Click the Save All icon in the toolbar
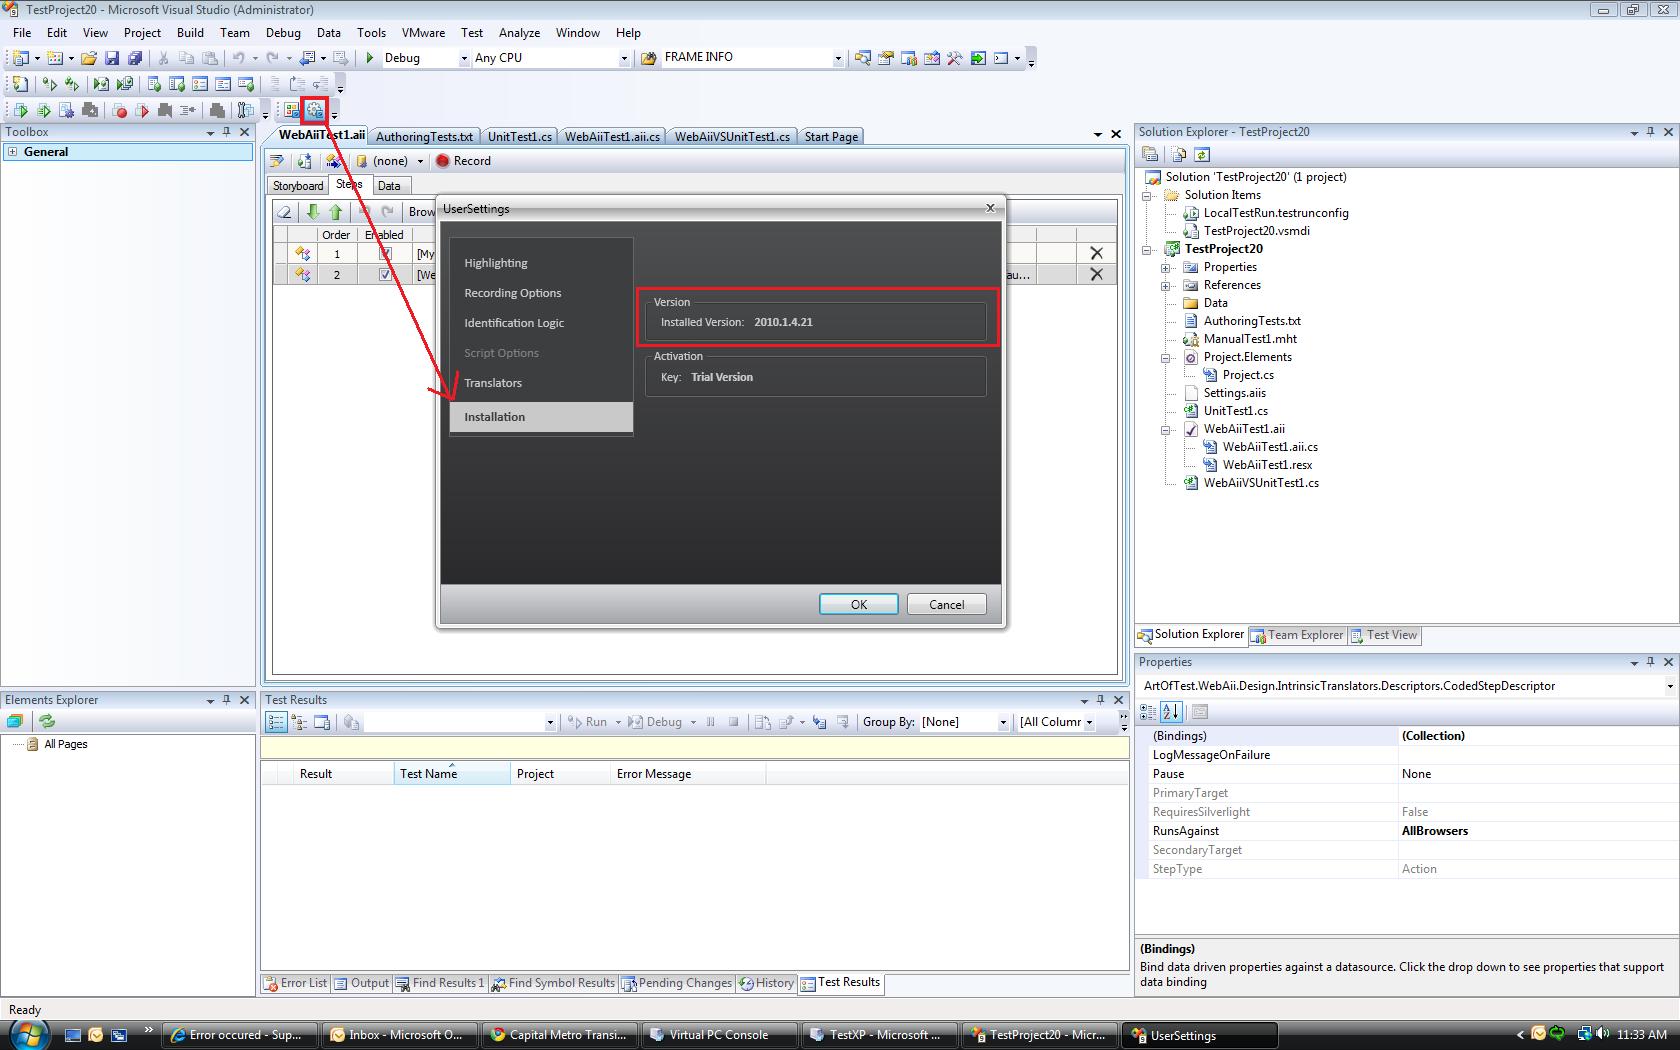 click(134, 58)
